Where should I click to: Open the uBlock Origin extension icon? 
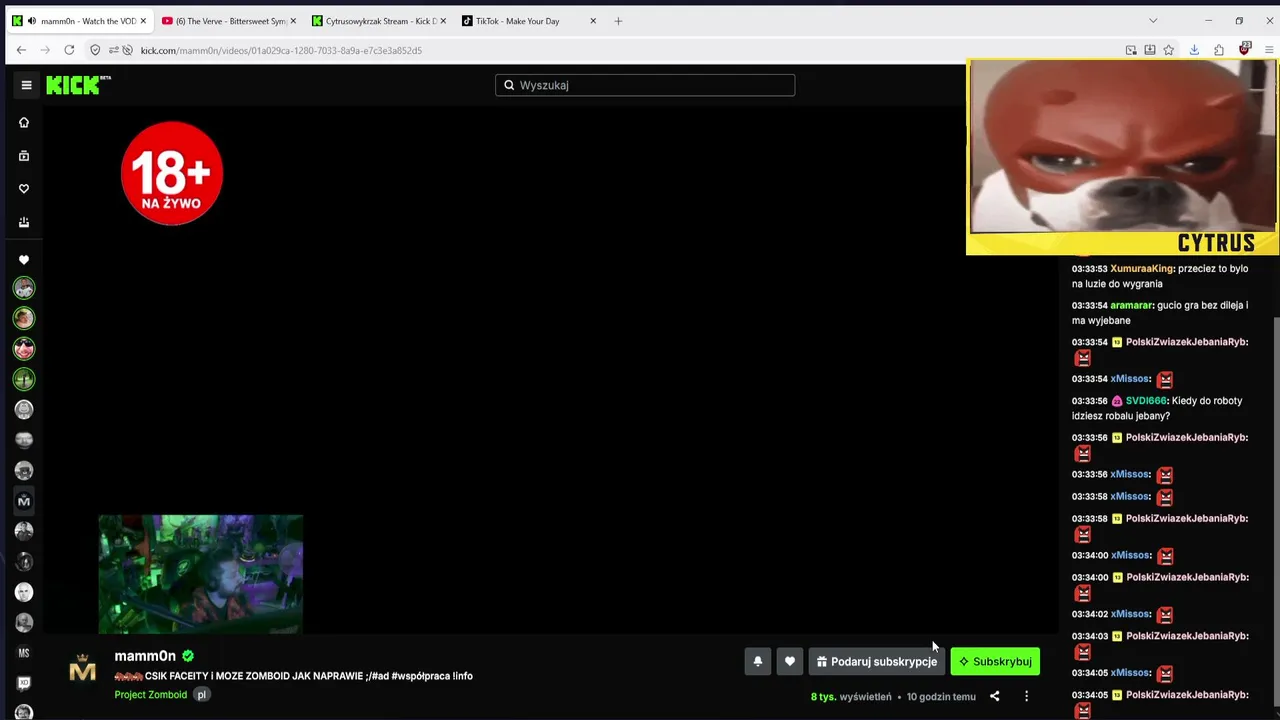[1245, 49]
